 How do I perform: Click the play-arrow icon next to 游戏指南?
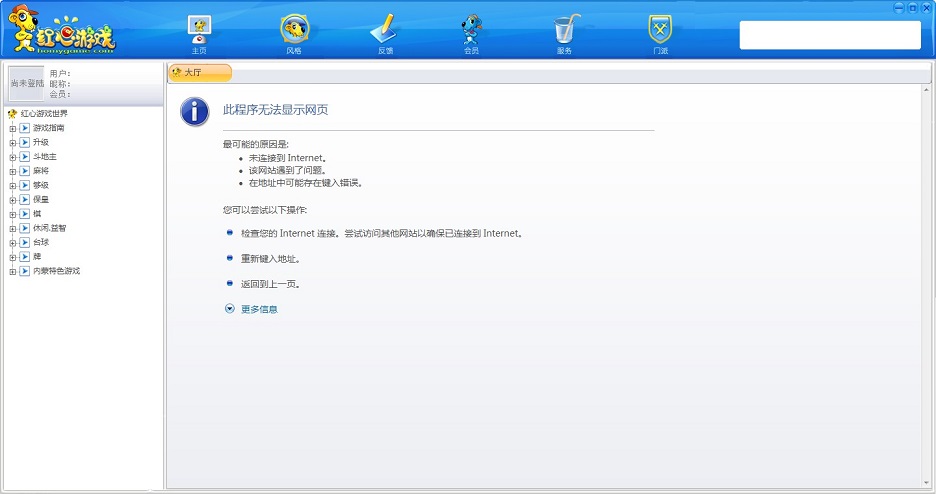[24, 128]
